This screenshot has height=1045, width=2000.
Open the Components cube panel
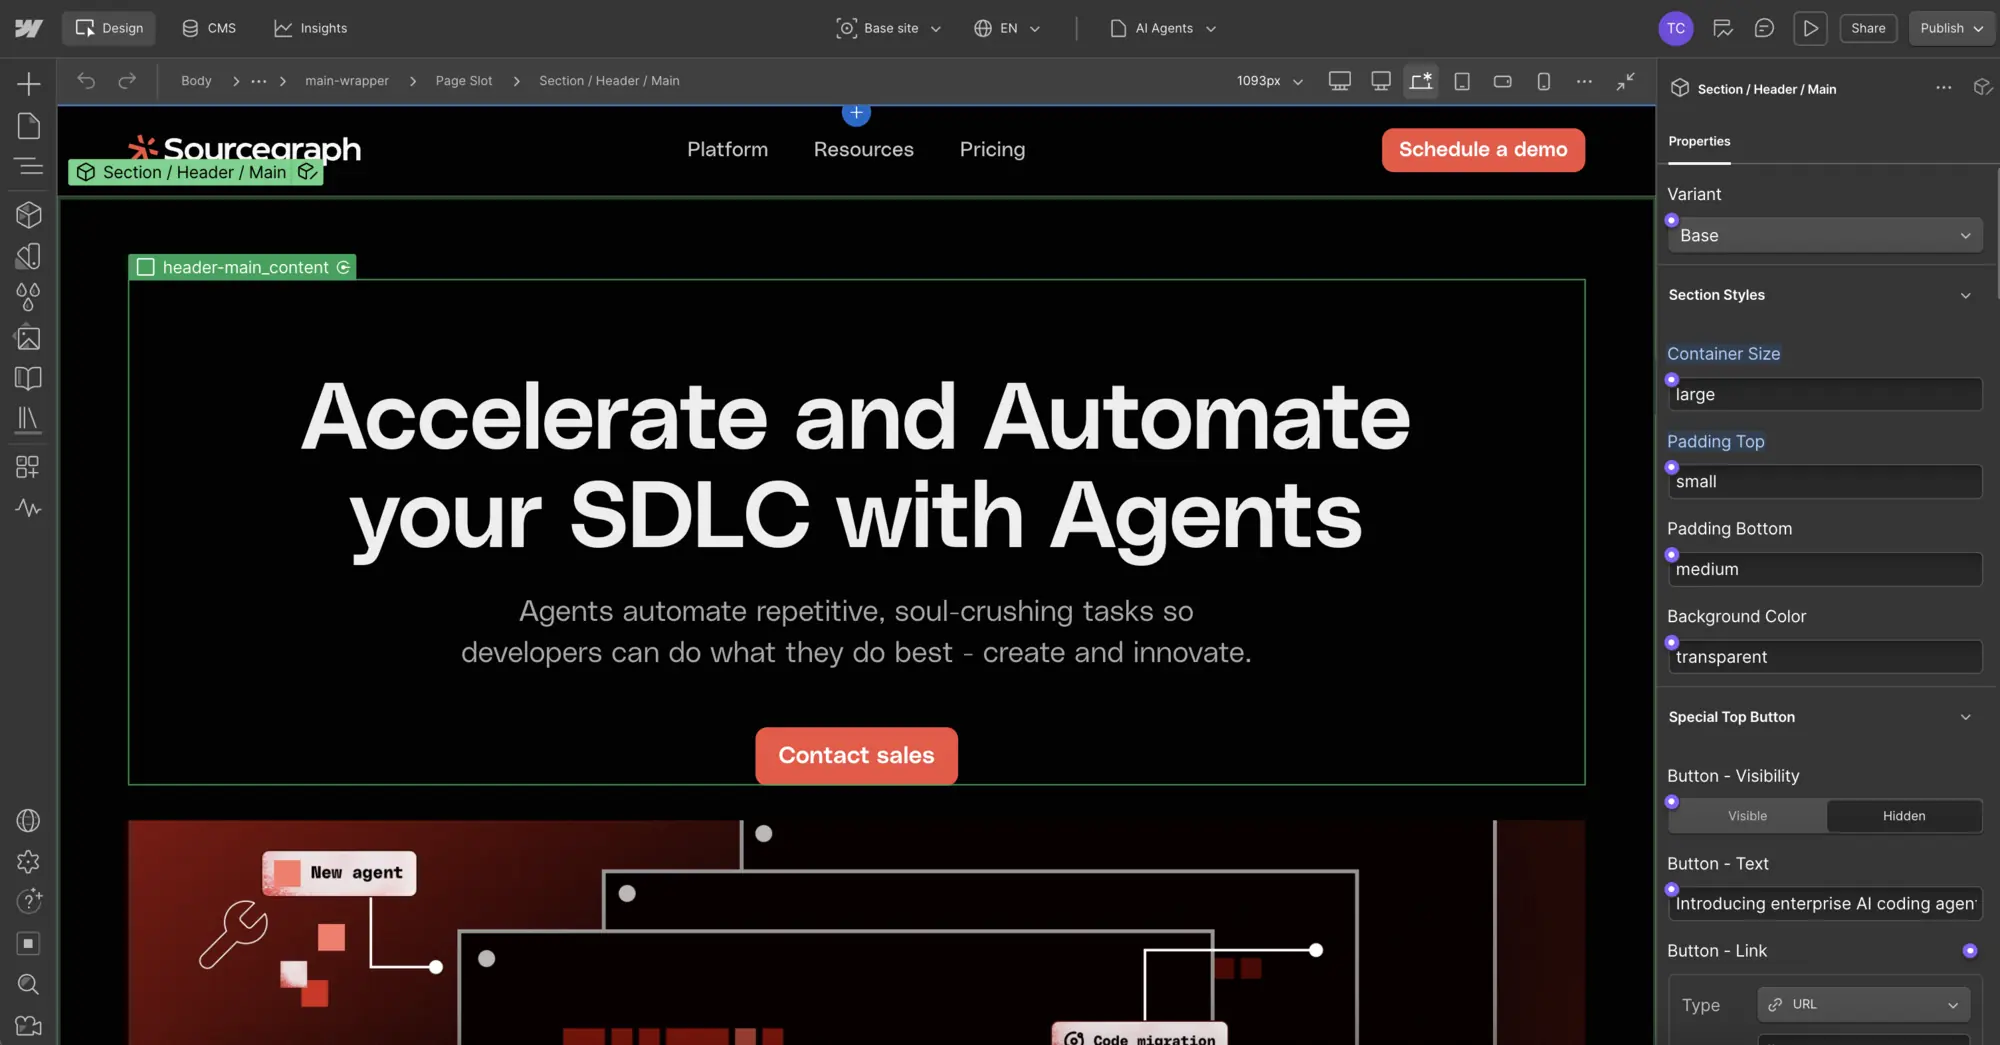tap(28, 214)
